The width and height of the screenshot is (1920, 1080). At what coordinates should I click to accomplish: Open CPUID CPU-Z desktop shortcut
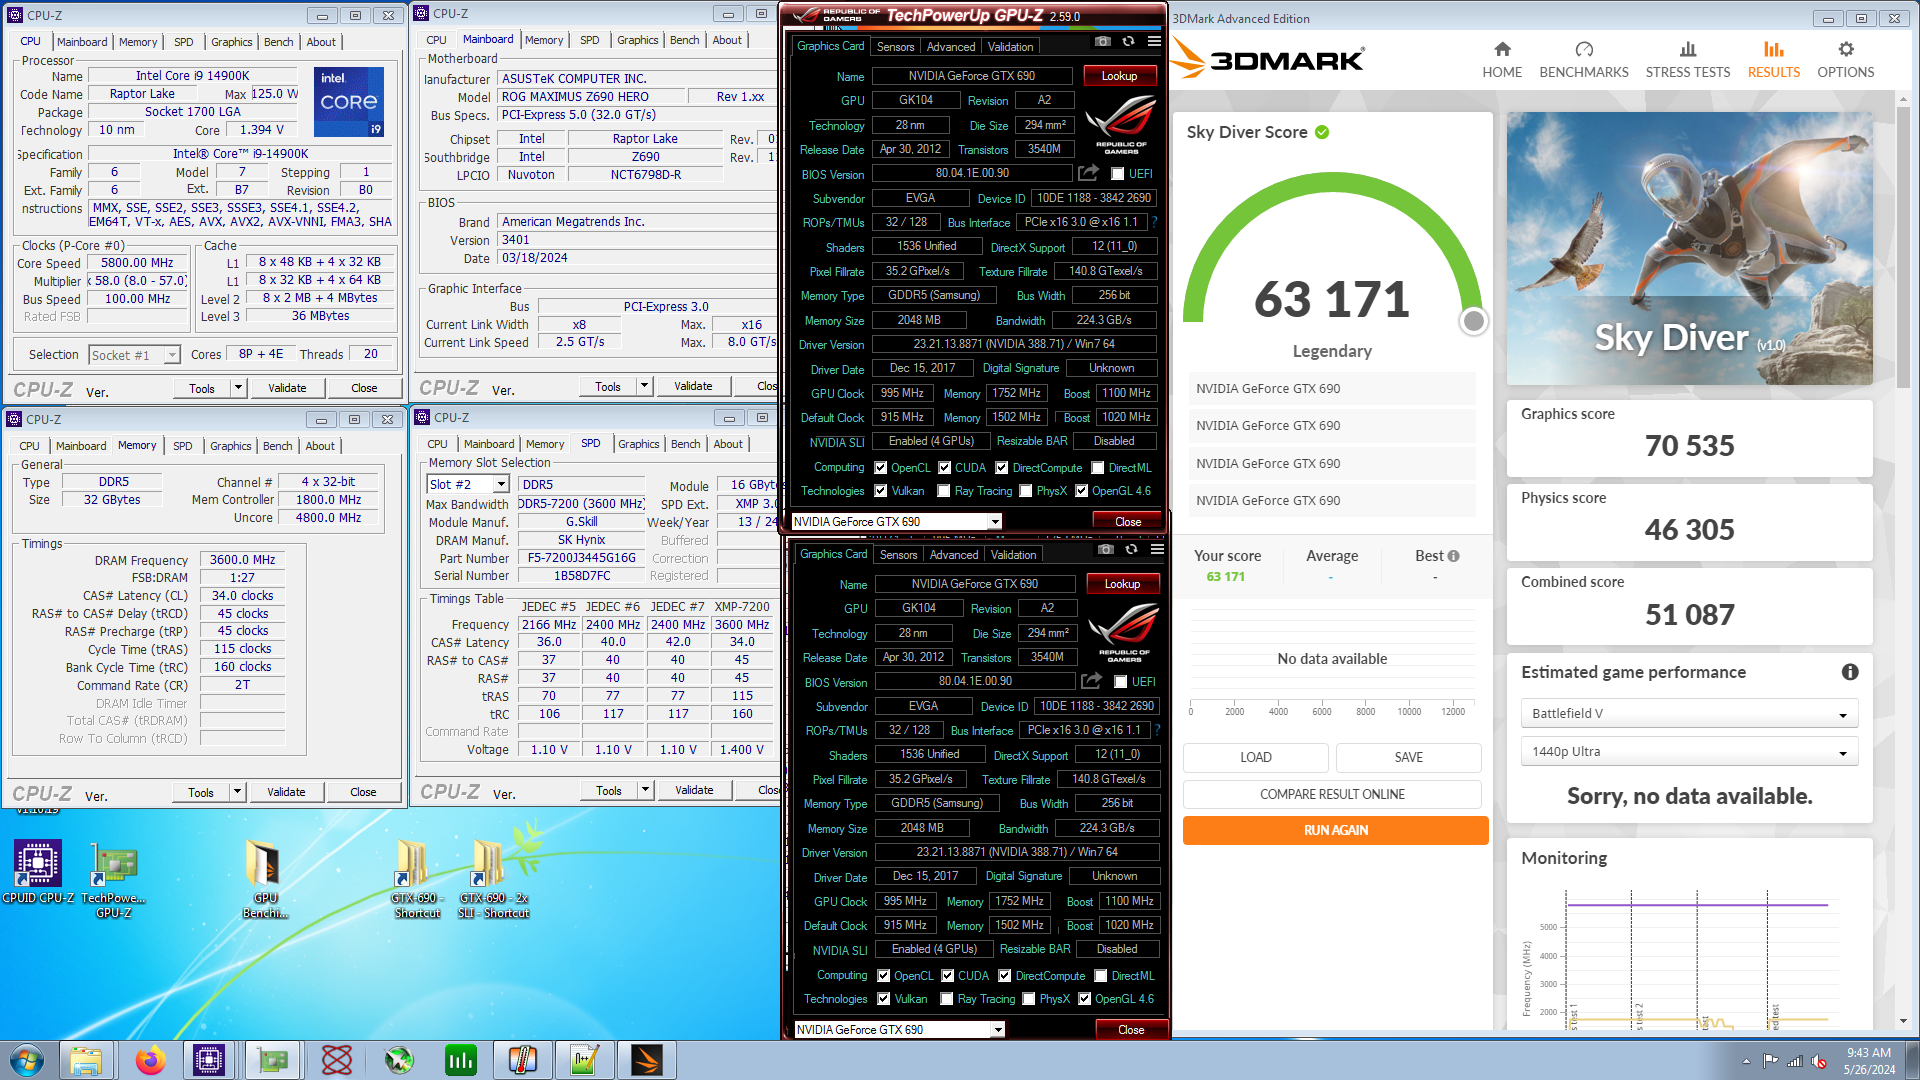tap(38, 872)
